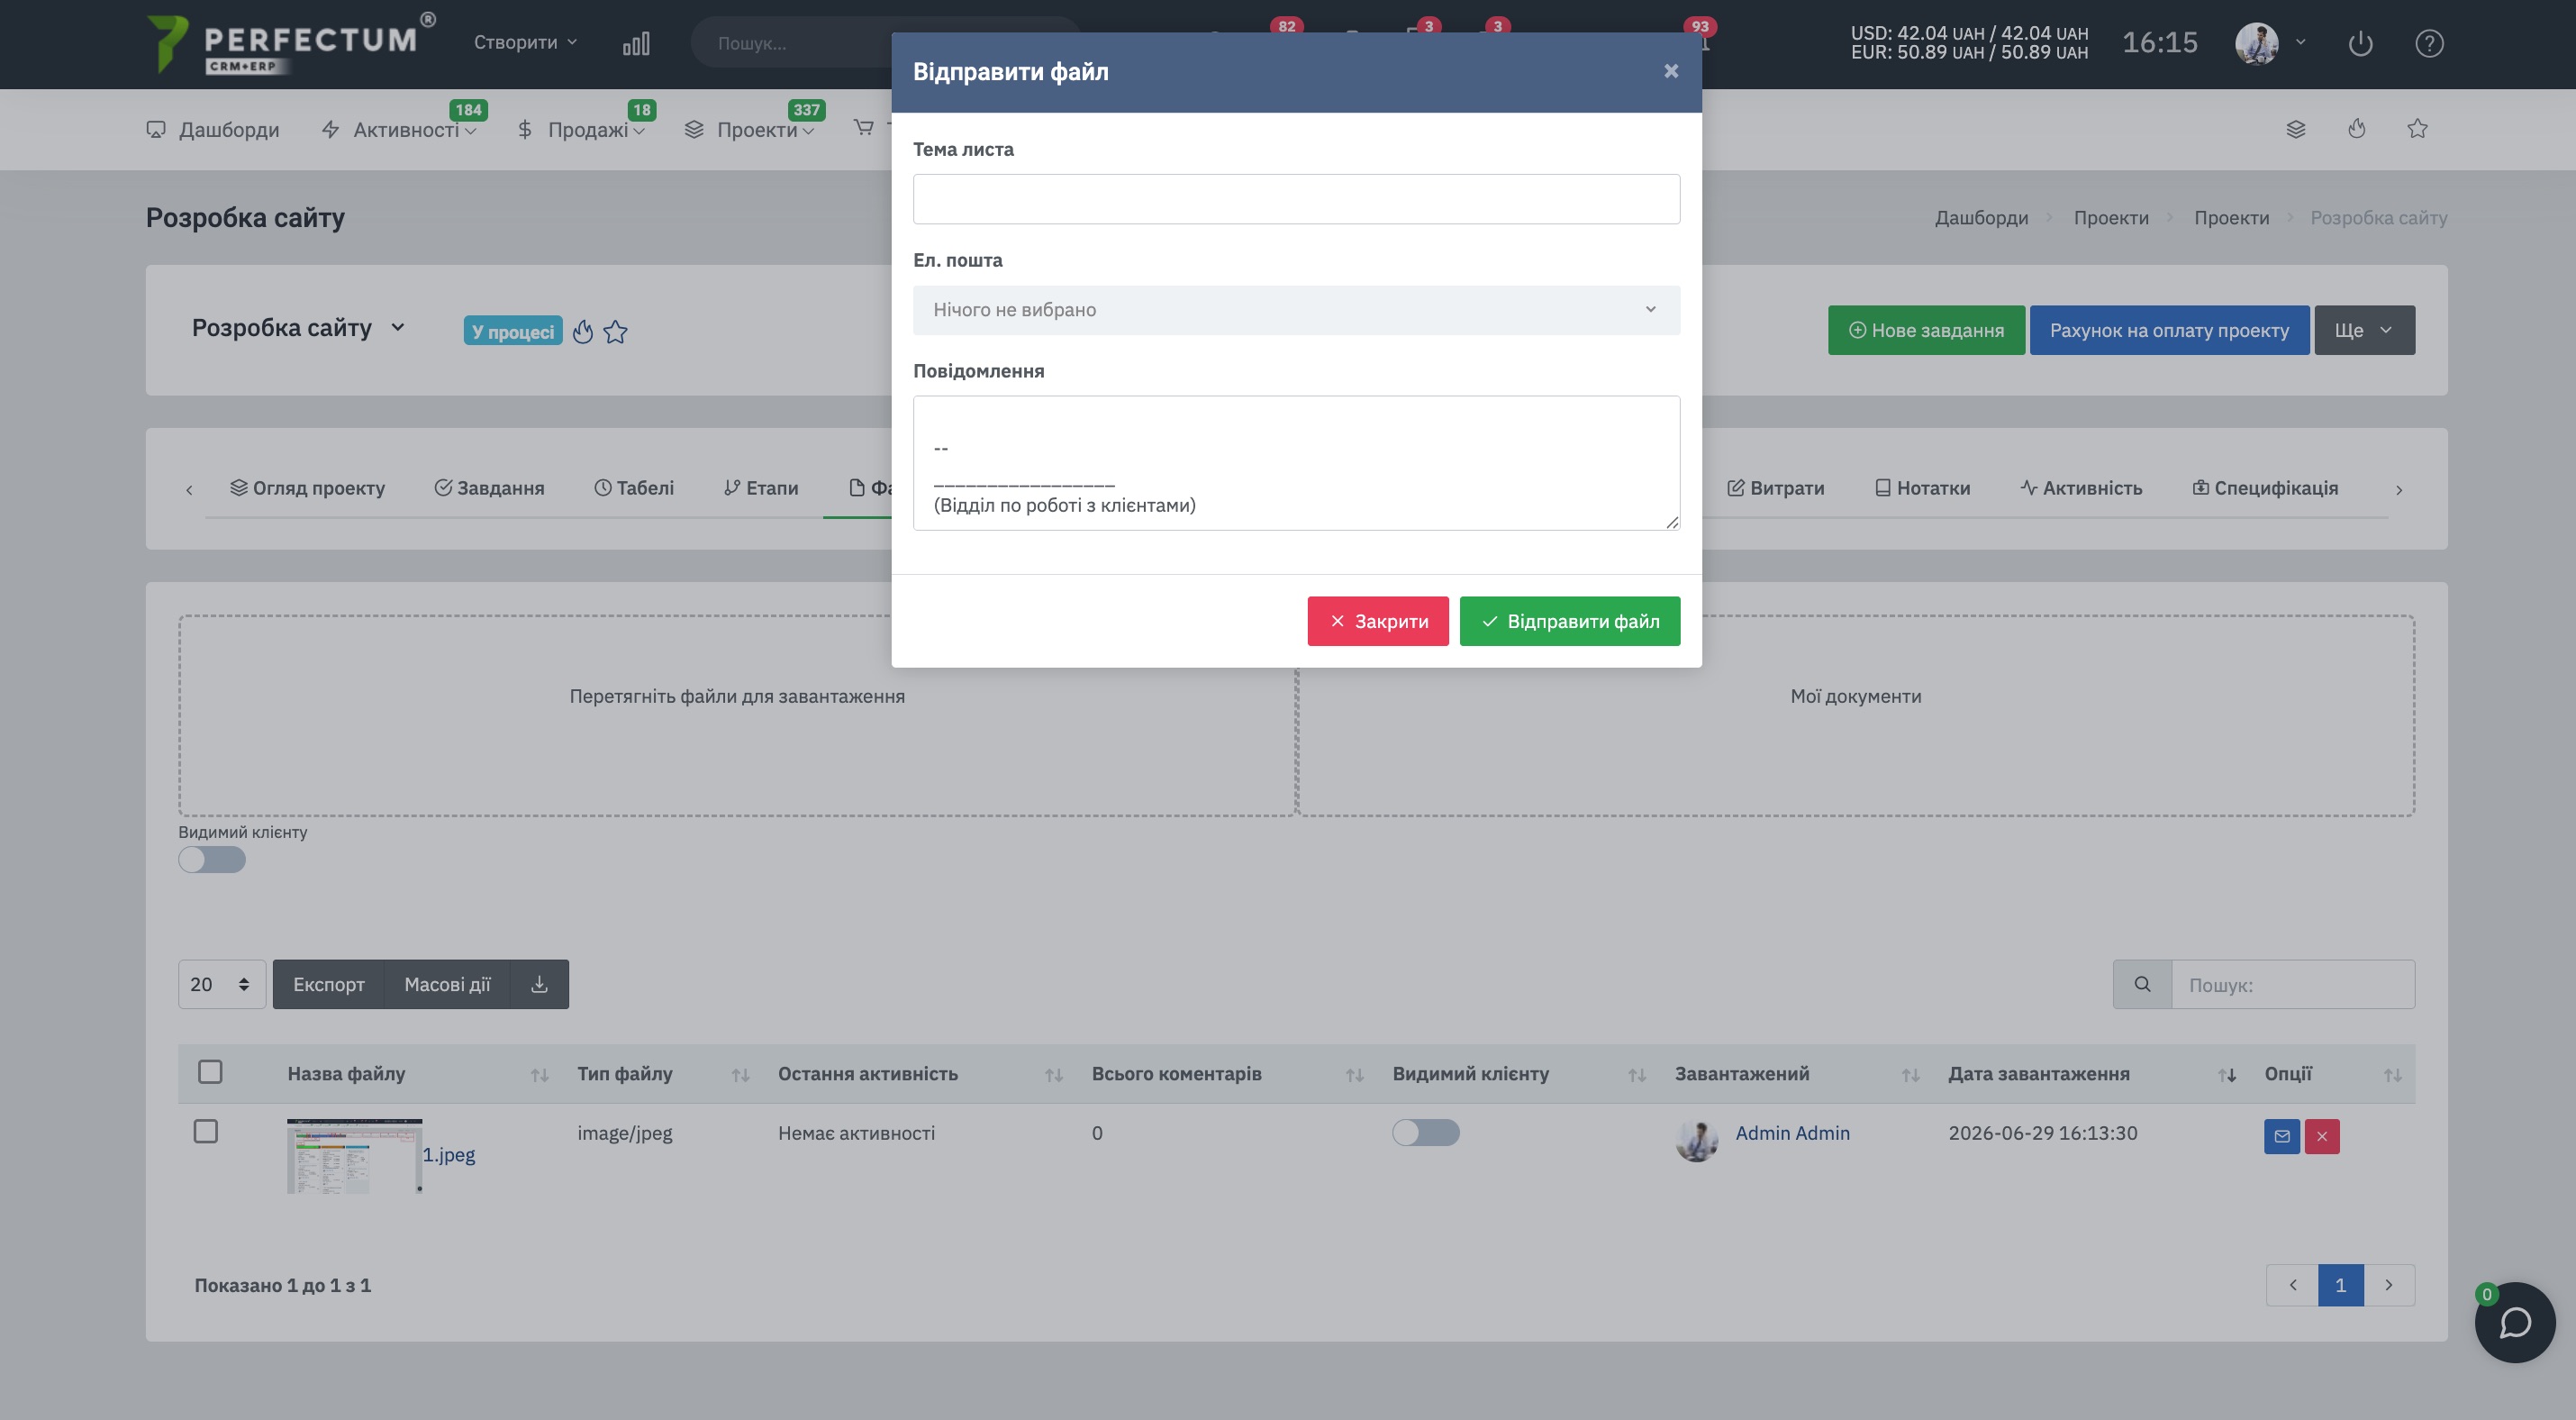
Task: Click the red Закрити button
Action: tap(1378, 621)
